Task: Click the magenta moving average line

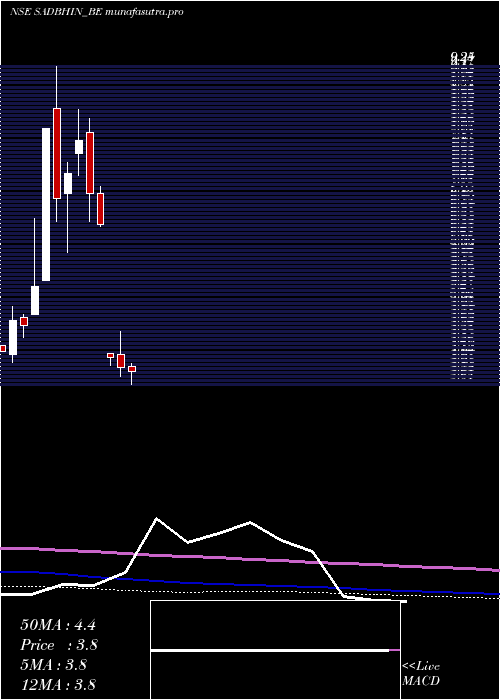Action: pyautogui.click(x=250, y=559)
